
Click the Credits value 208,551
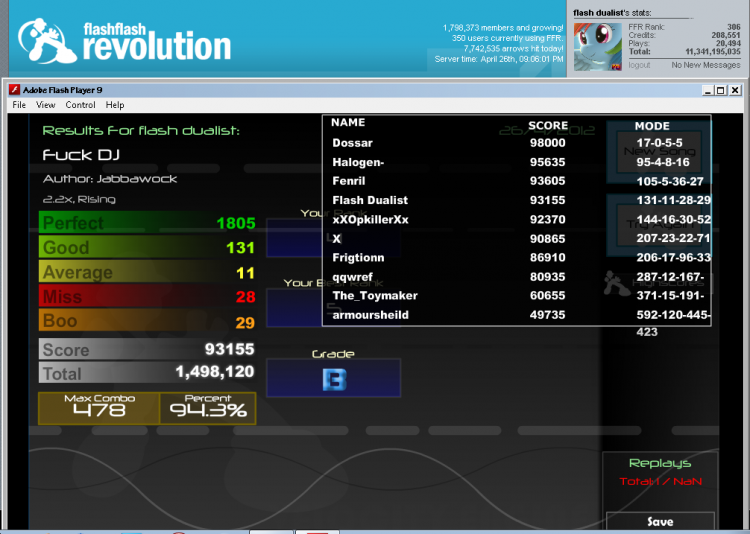726,35
